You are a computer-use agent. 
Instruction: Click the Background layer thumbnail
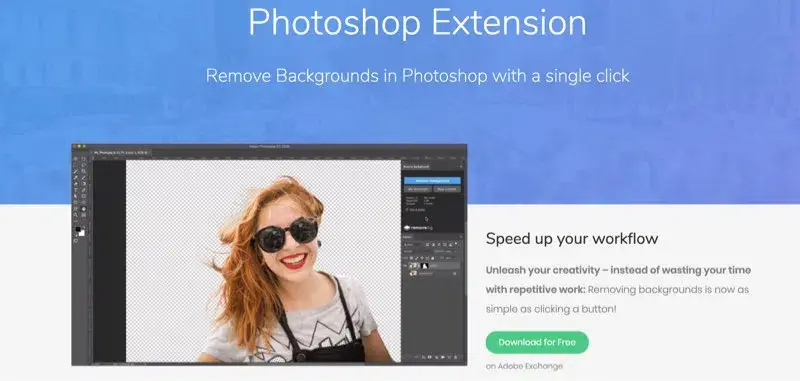click(x=413, y=274)
